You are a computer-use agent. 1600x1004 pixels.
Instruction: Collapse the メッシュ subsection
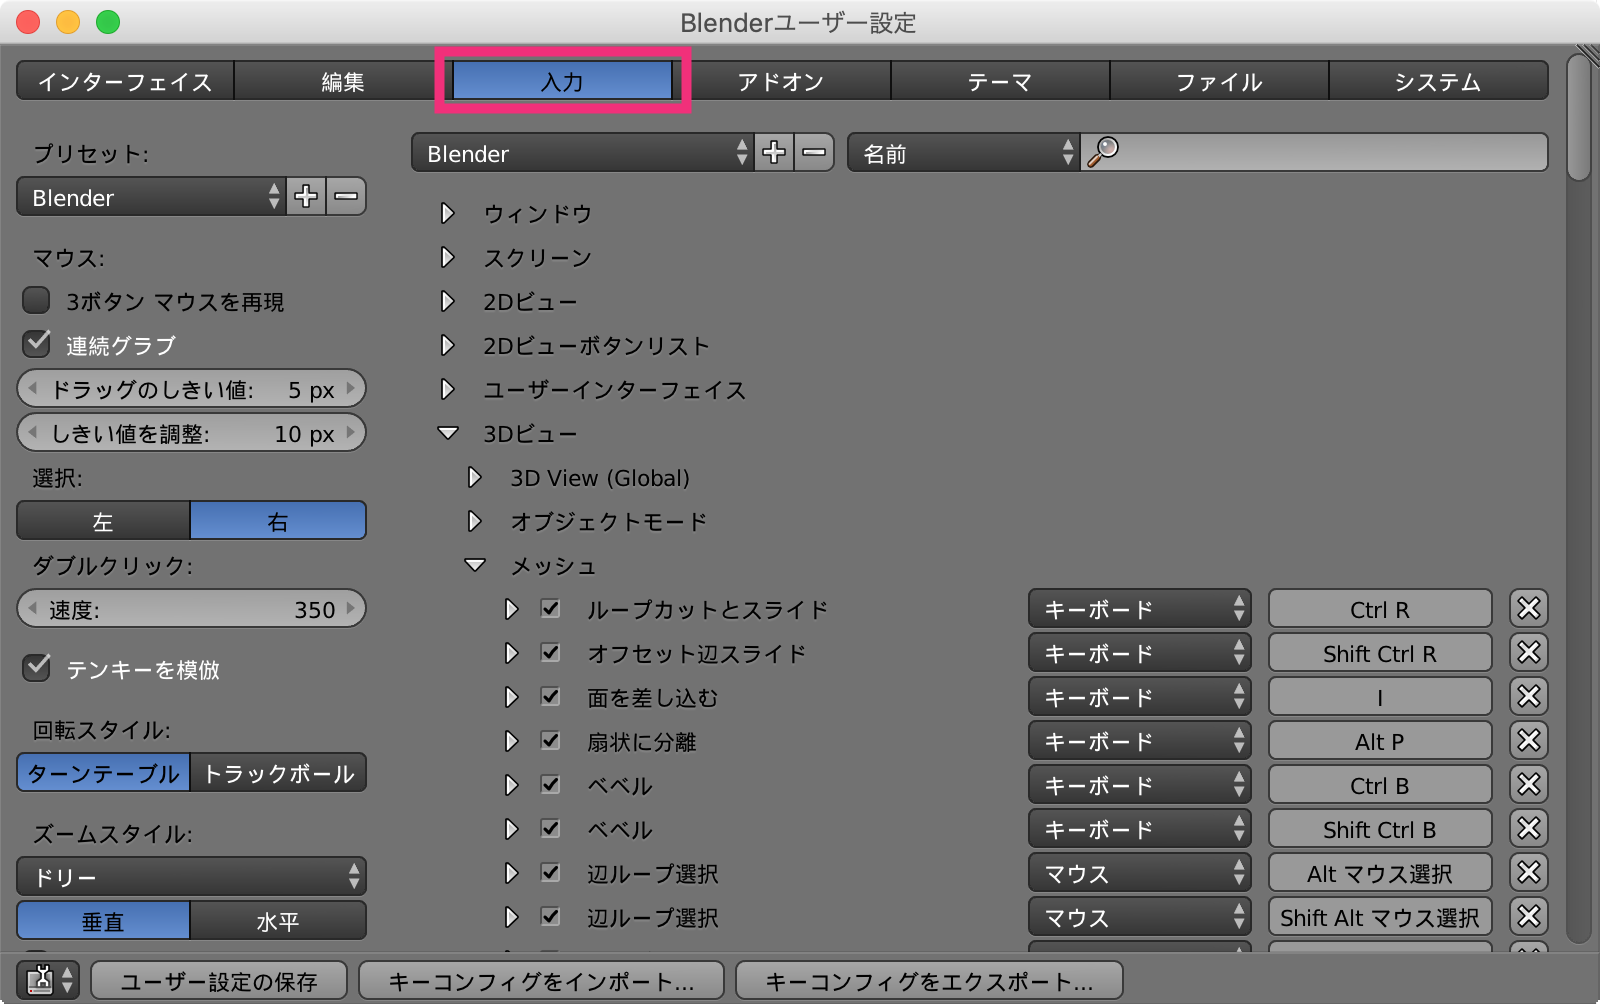point(475,565)
